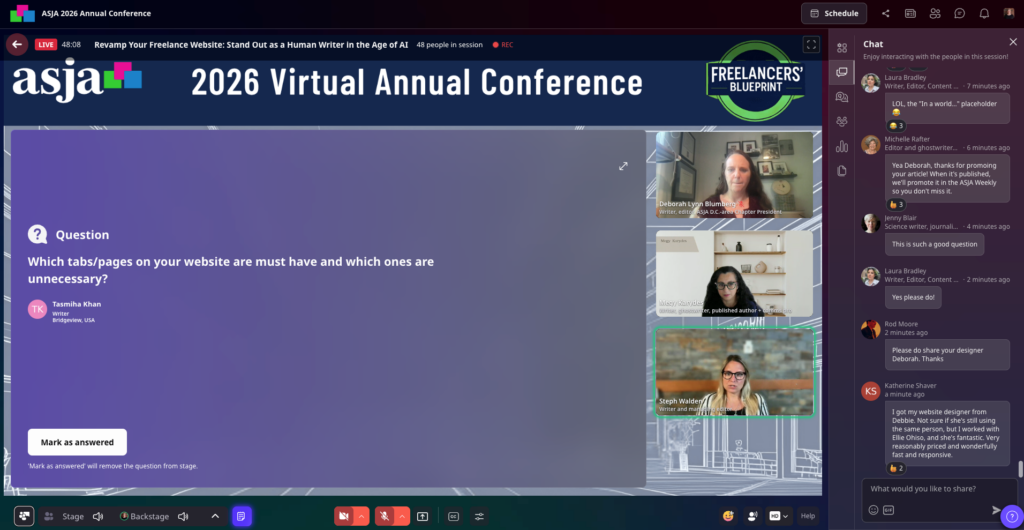Mute the Backstage audio speaker
This screenshot has width=1024, height=530.
click(x=184, y=516)
